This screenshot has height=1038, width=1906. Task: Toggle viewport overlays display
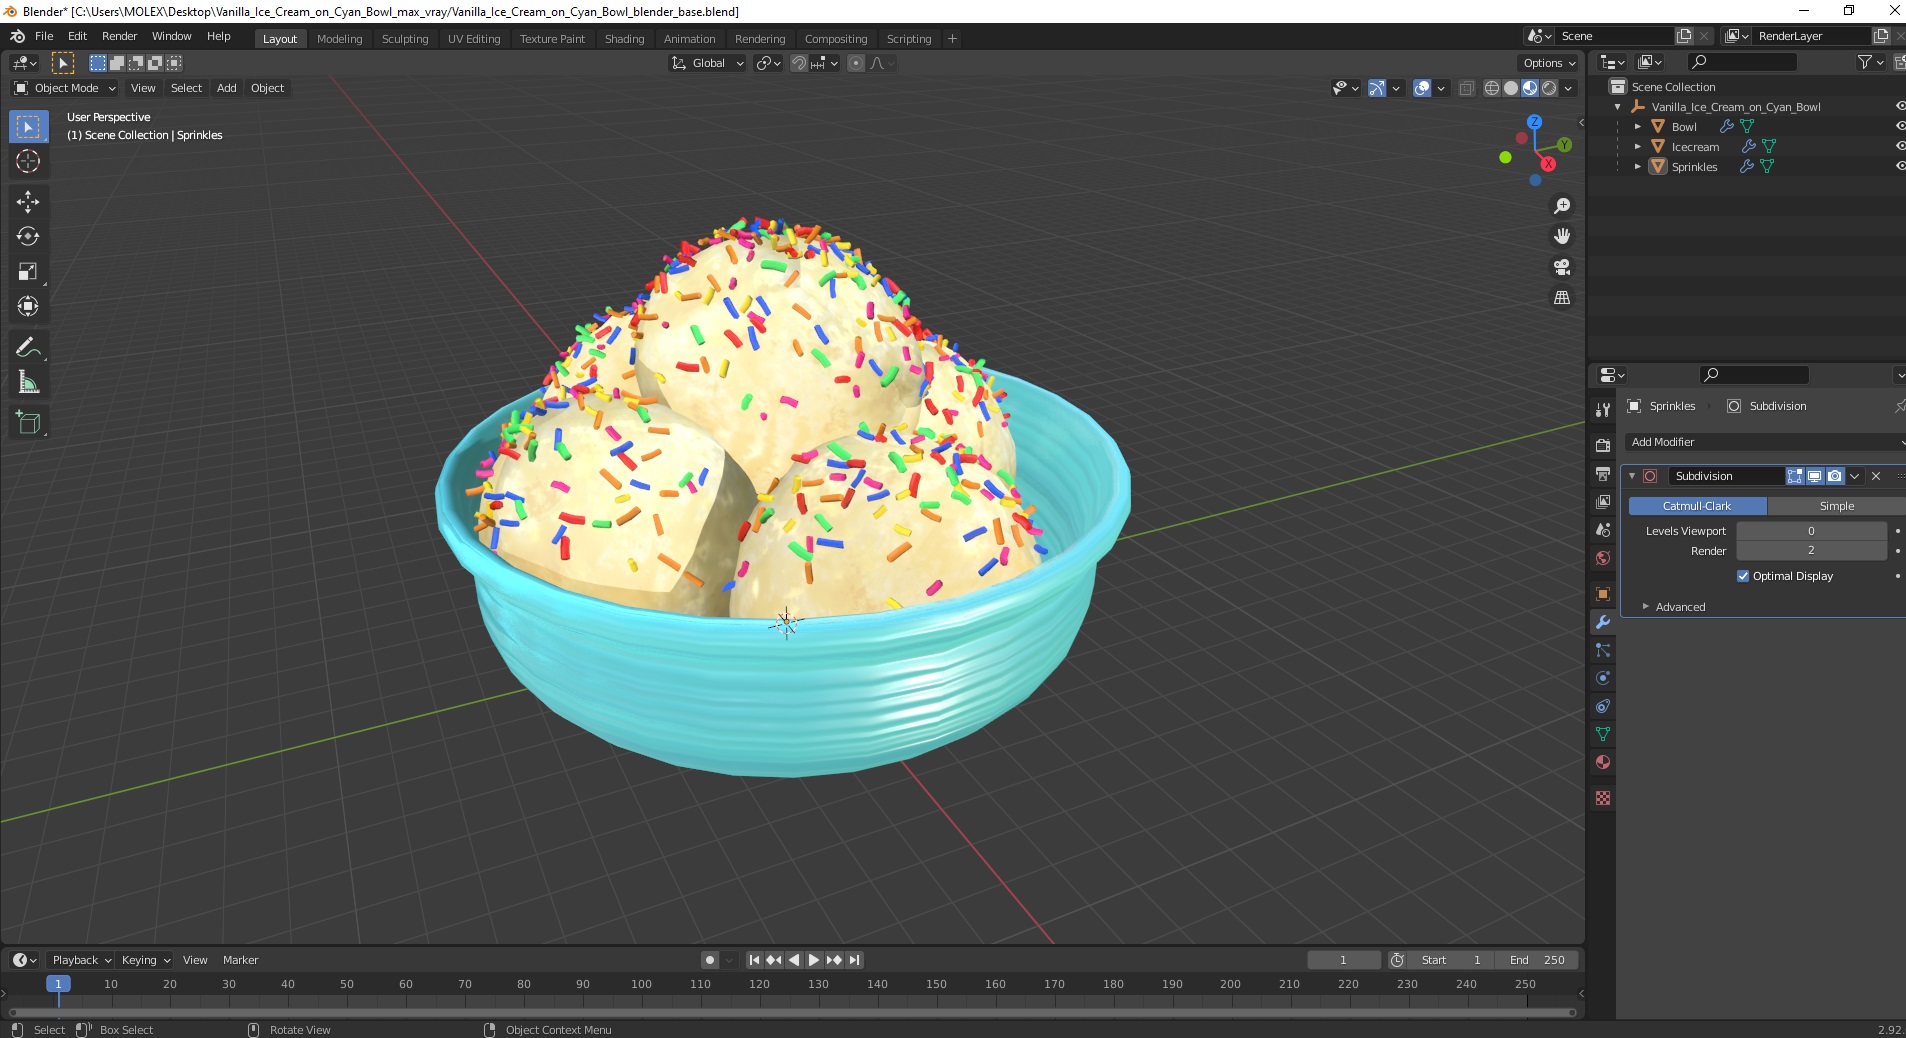[1422, 88]
